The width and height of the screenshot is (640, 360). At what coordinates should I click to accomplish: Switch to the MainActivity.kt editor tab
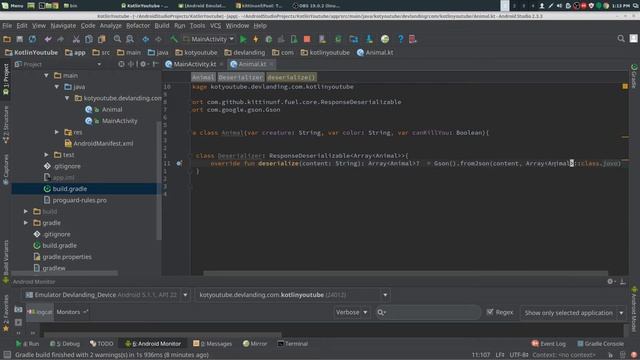click(x=195, y=64)
